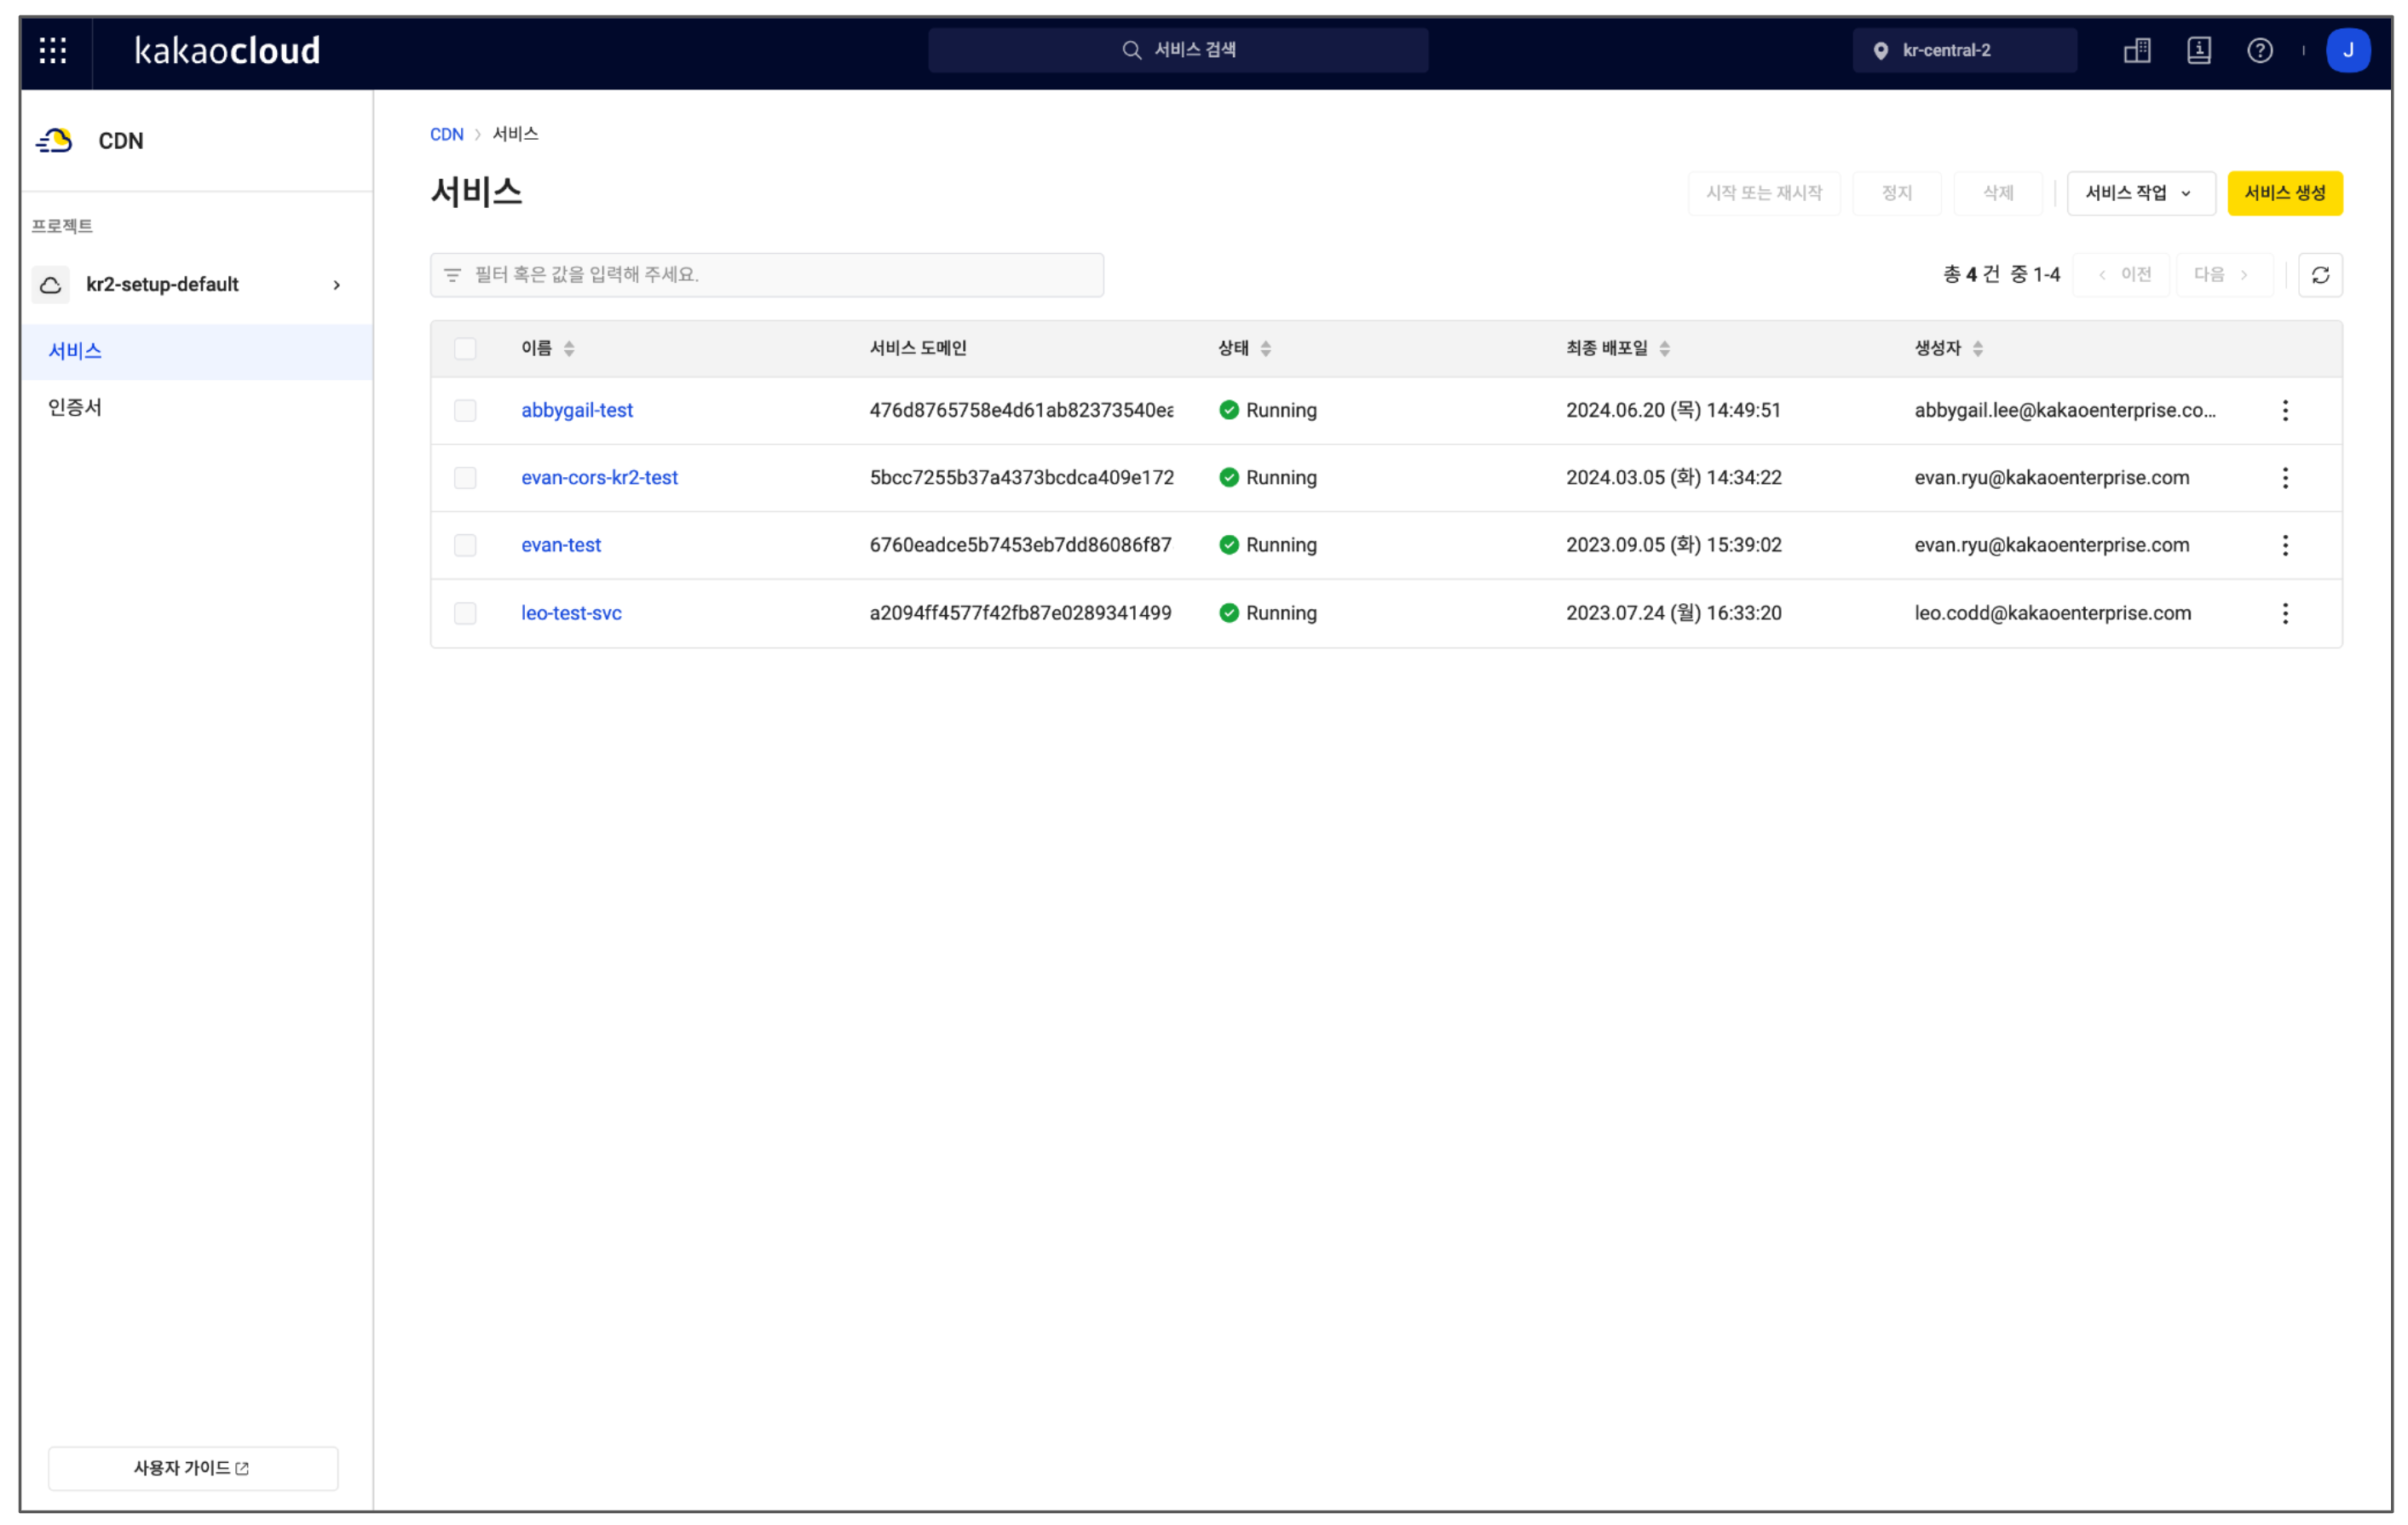Click date 2023.07.24 (월) 16:33:20
Image resolution: width=2408 pixels, height=1525 pixels.
coord(1673,613)
